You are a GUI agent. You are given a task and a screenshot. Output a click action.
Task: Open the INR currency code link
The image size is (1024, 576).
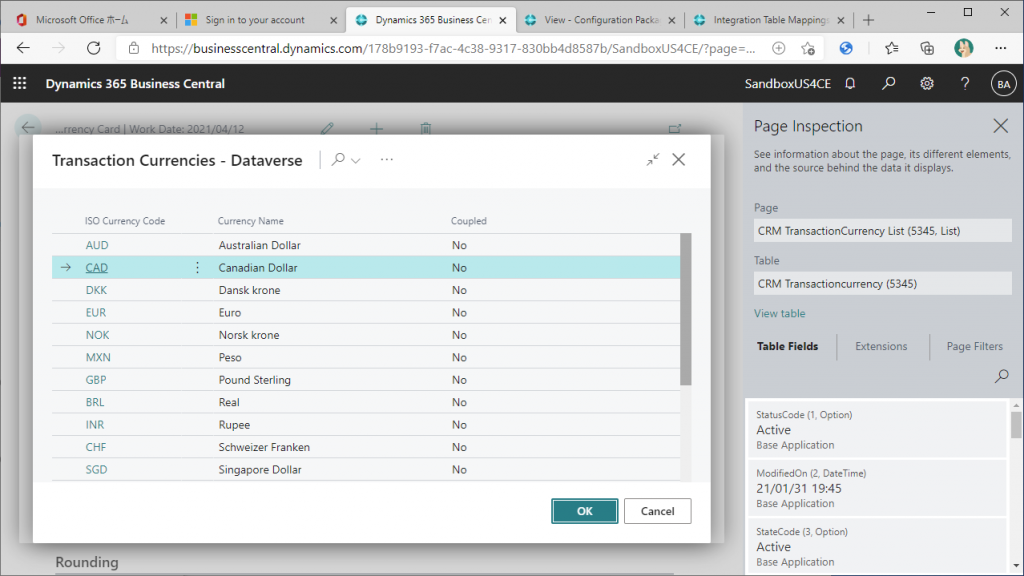point(95,424)
